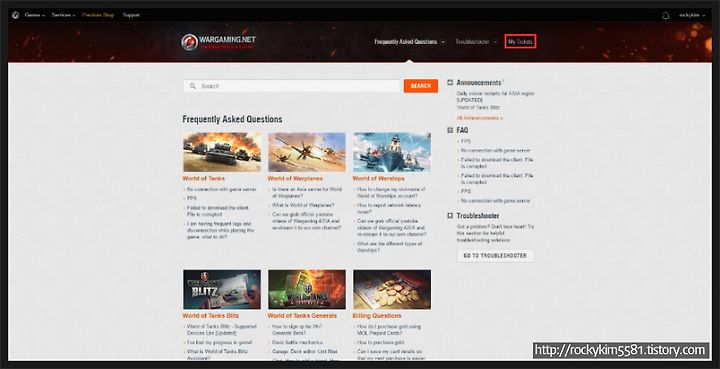Image resolution: width=720 pixels, height=369 pixels.
Task: Open change nickname of Warships account question
Action: 391,192
